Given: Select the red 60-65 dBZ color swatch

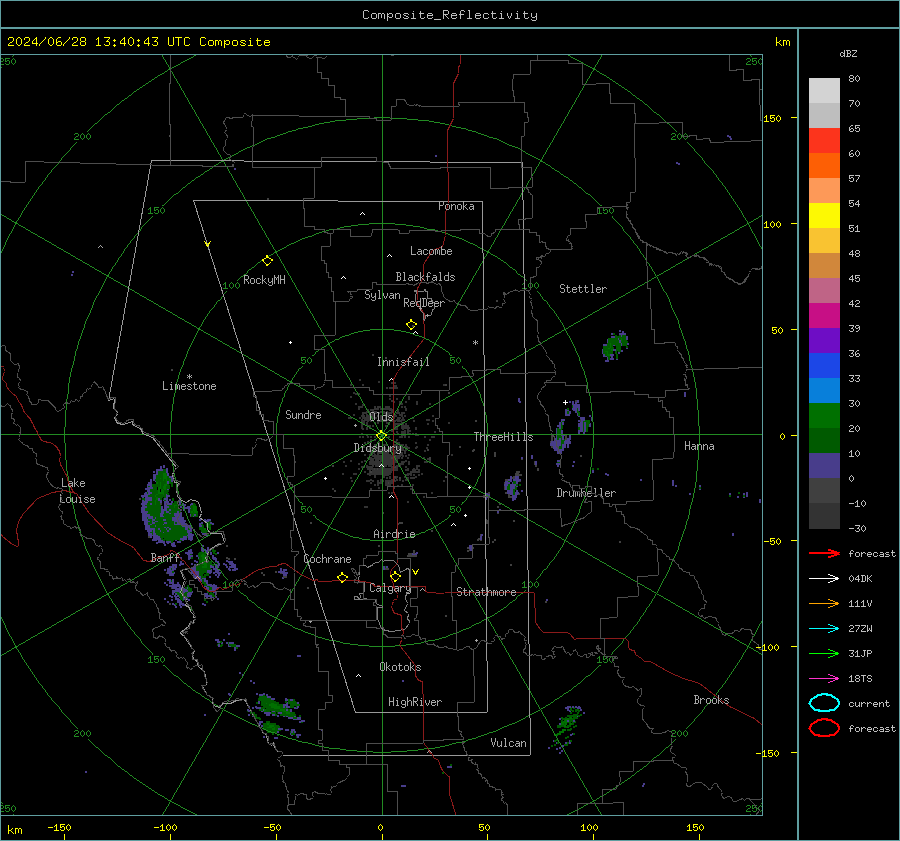Looking at the screenshot, I should coord(824,141).
